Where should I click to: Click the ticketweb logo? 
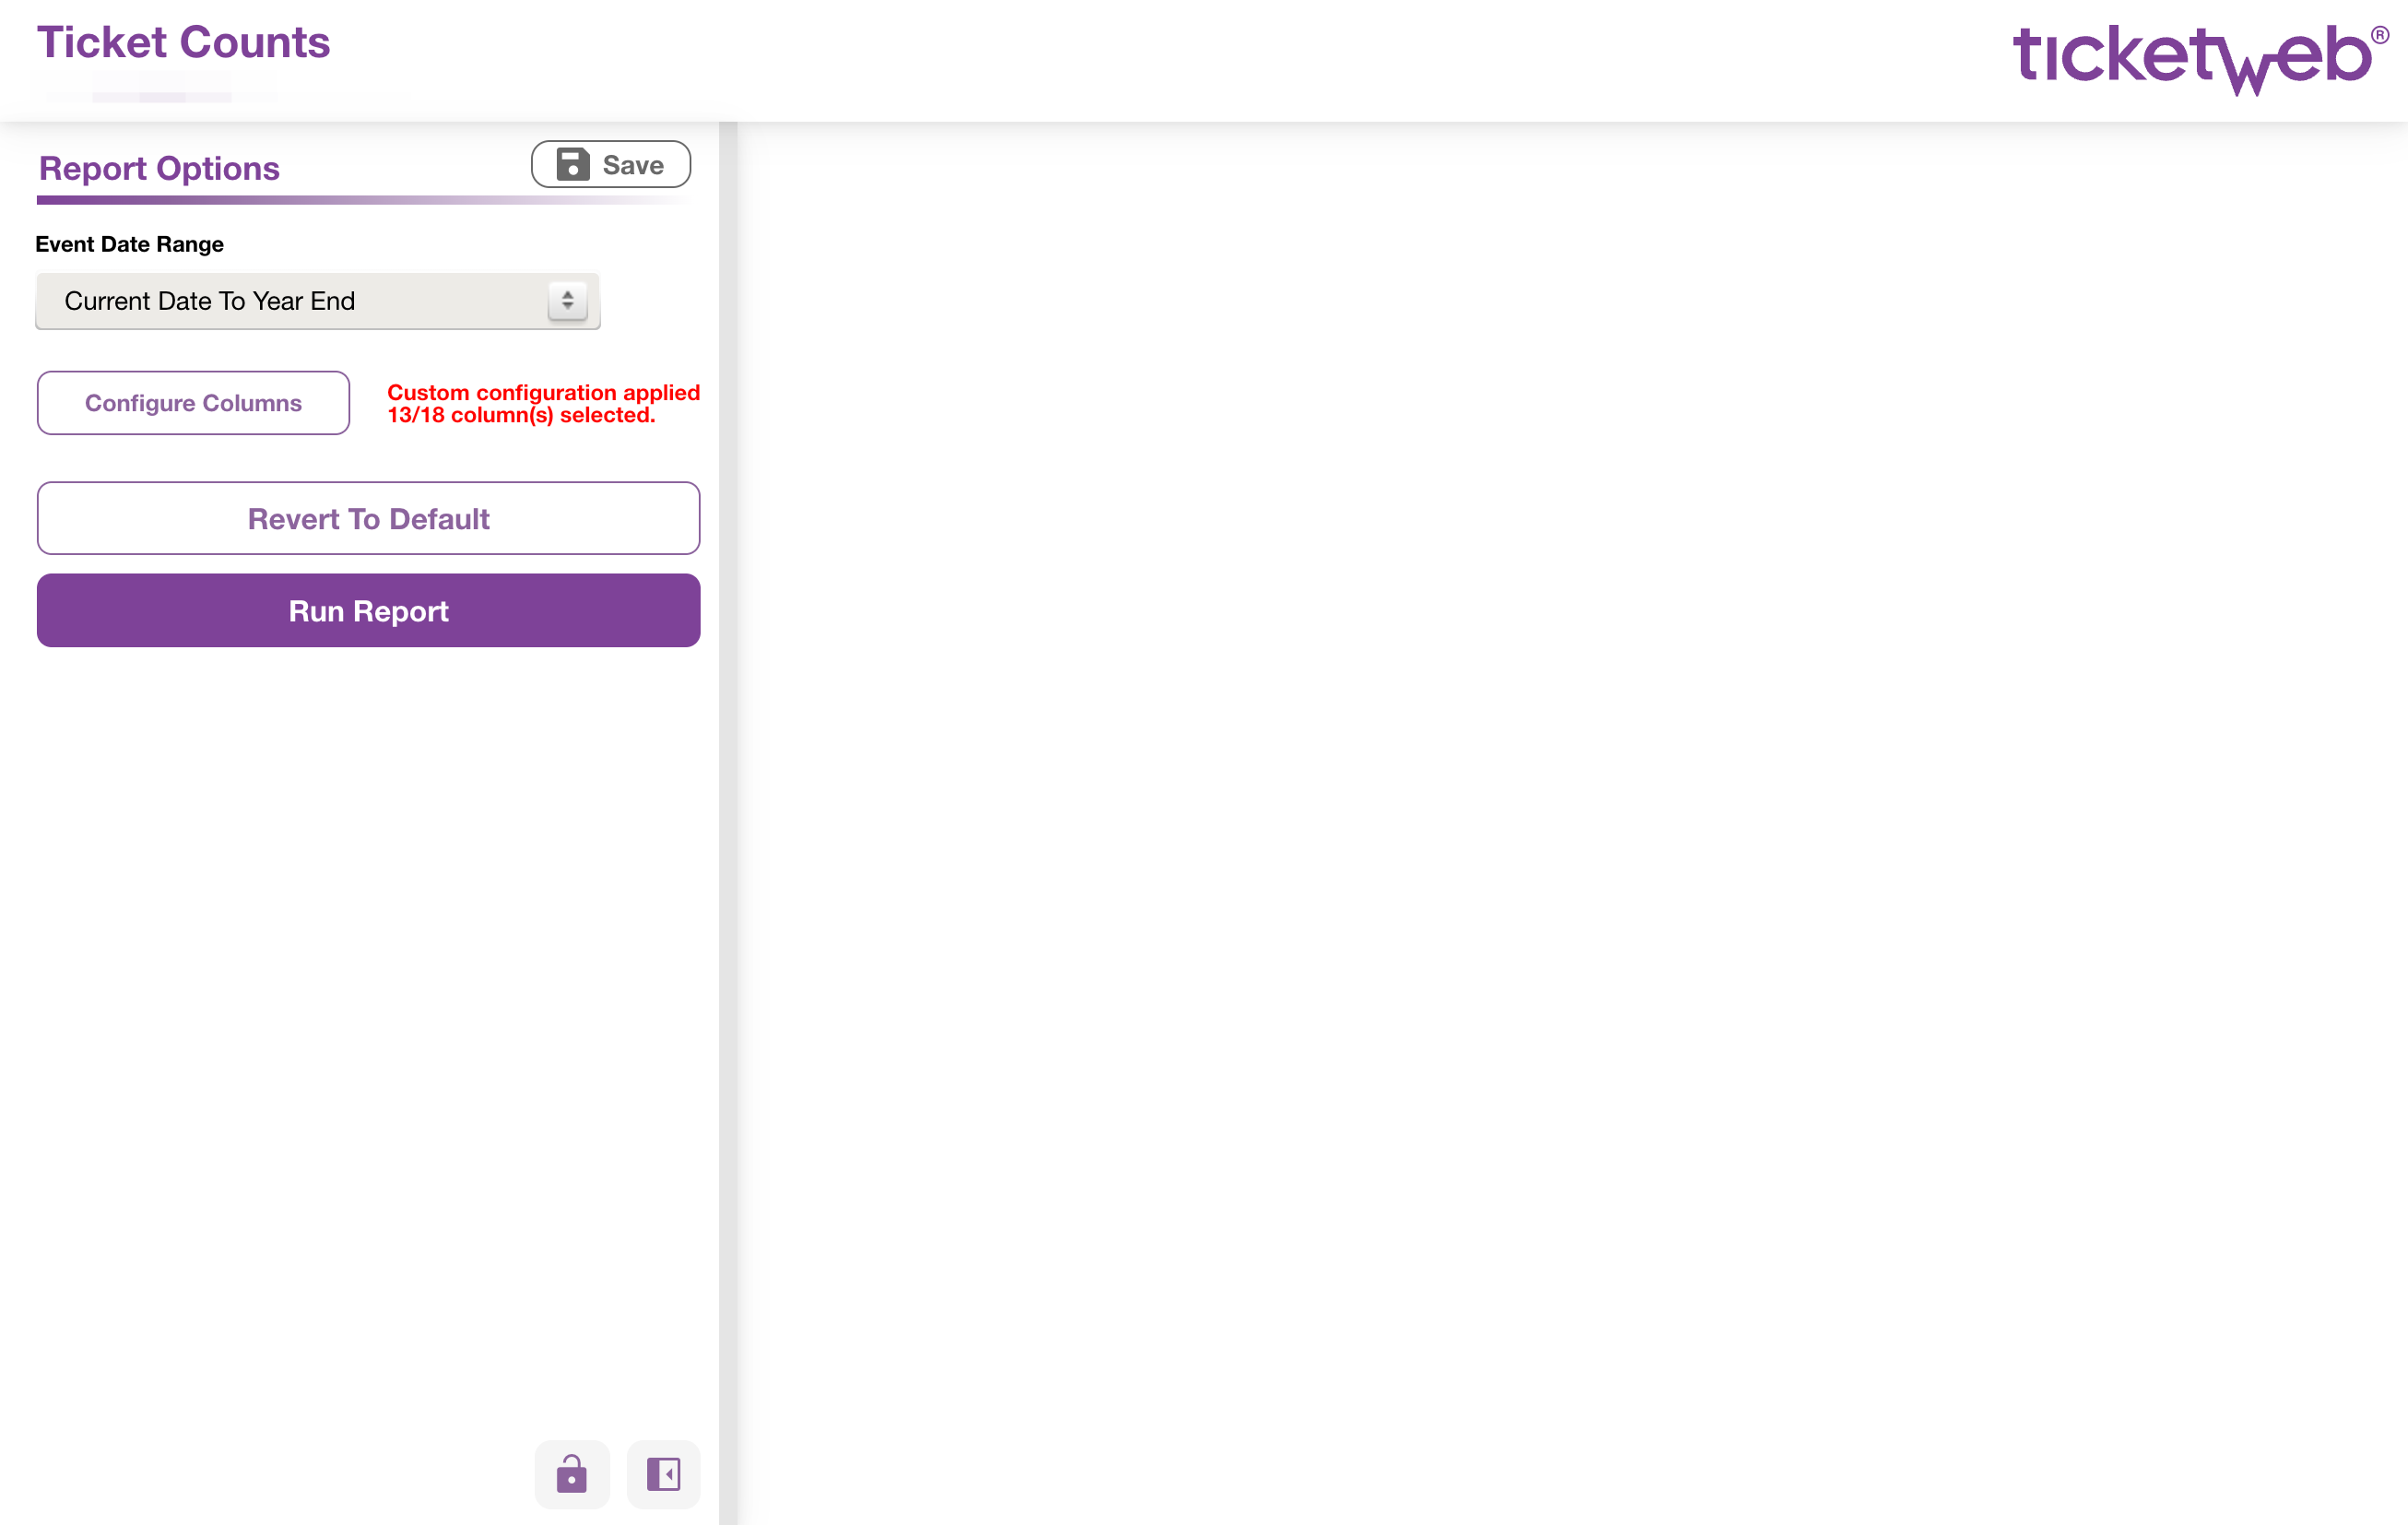[2199, 59]
